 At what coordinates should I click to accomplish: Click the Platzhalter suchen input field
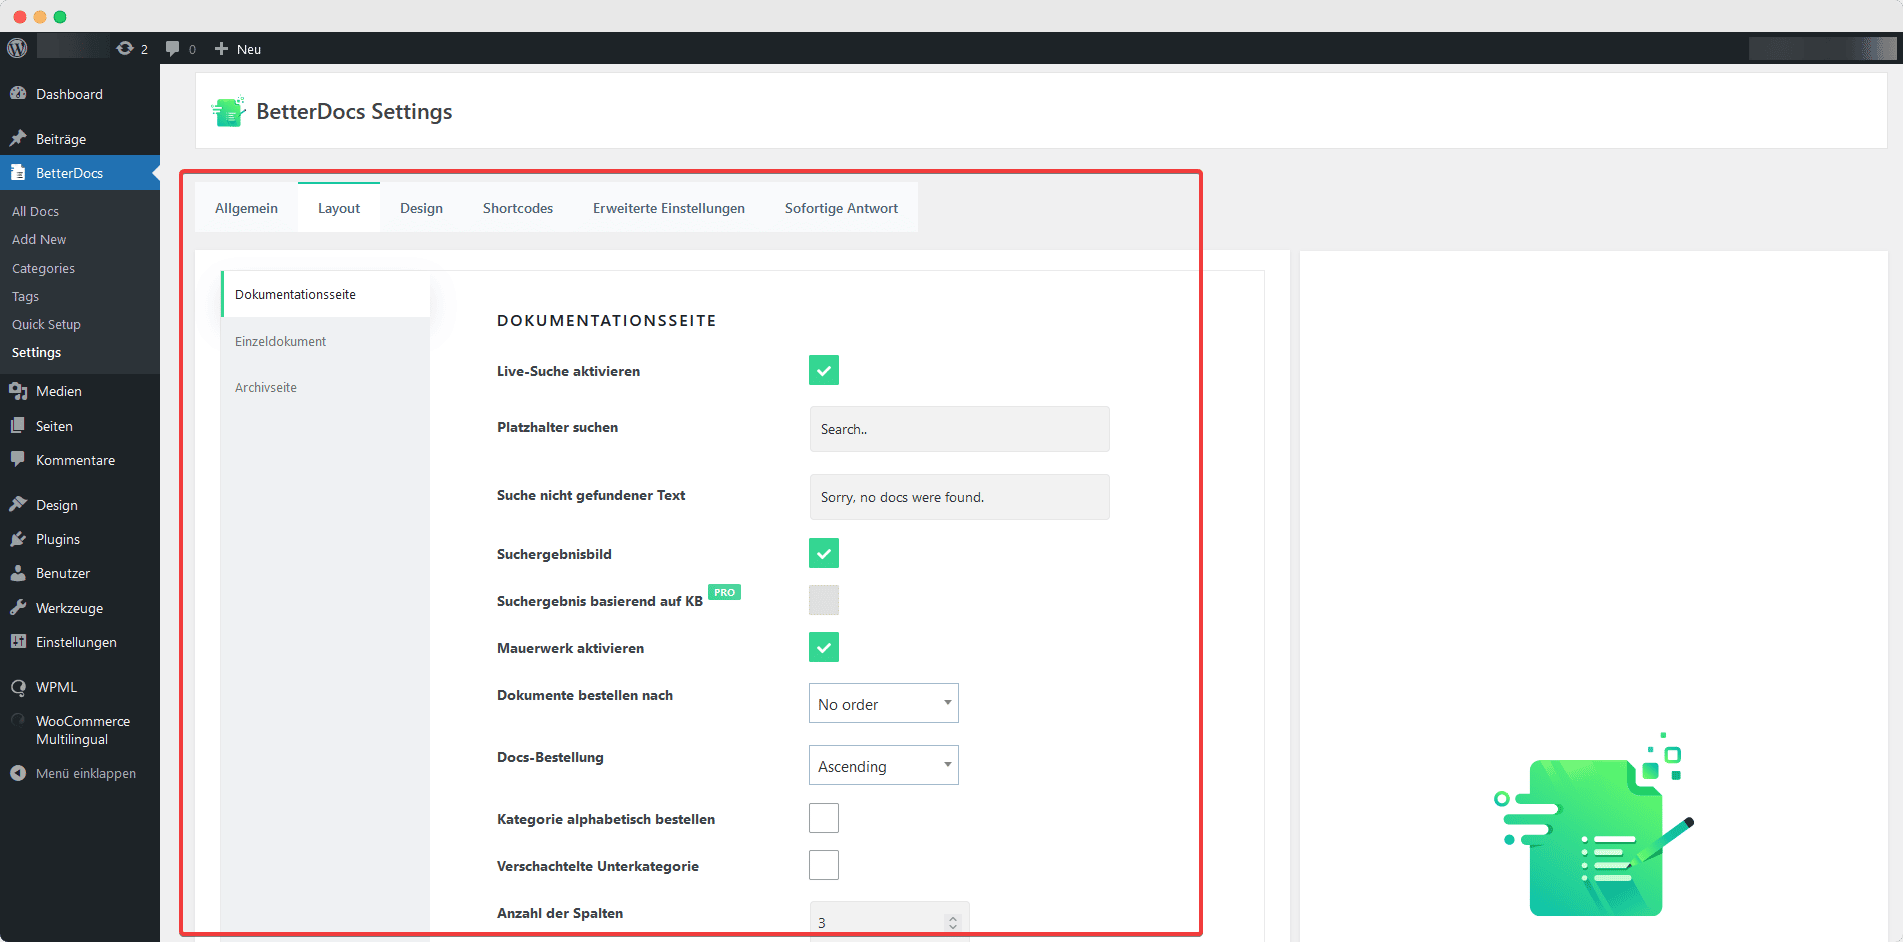click(x=958, y=428)
